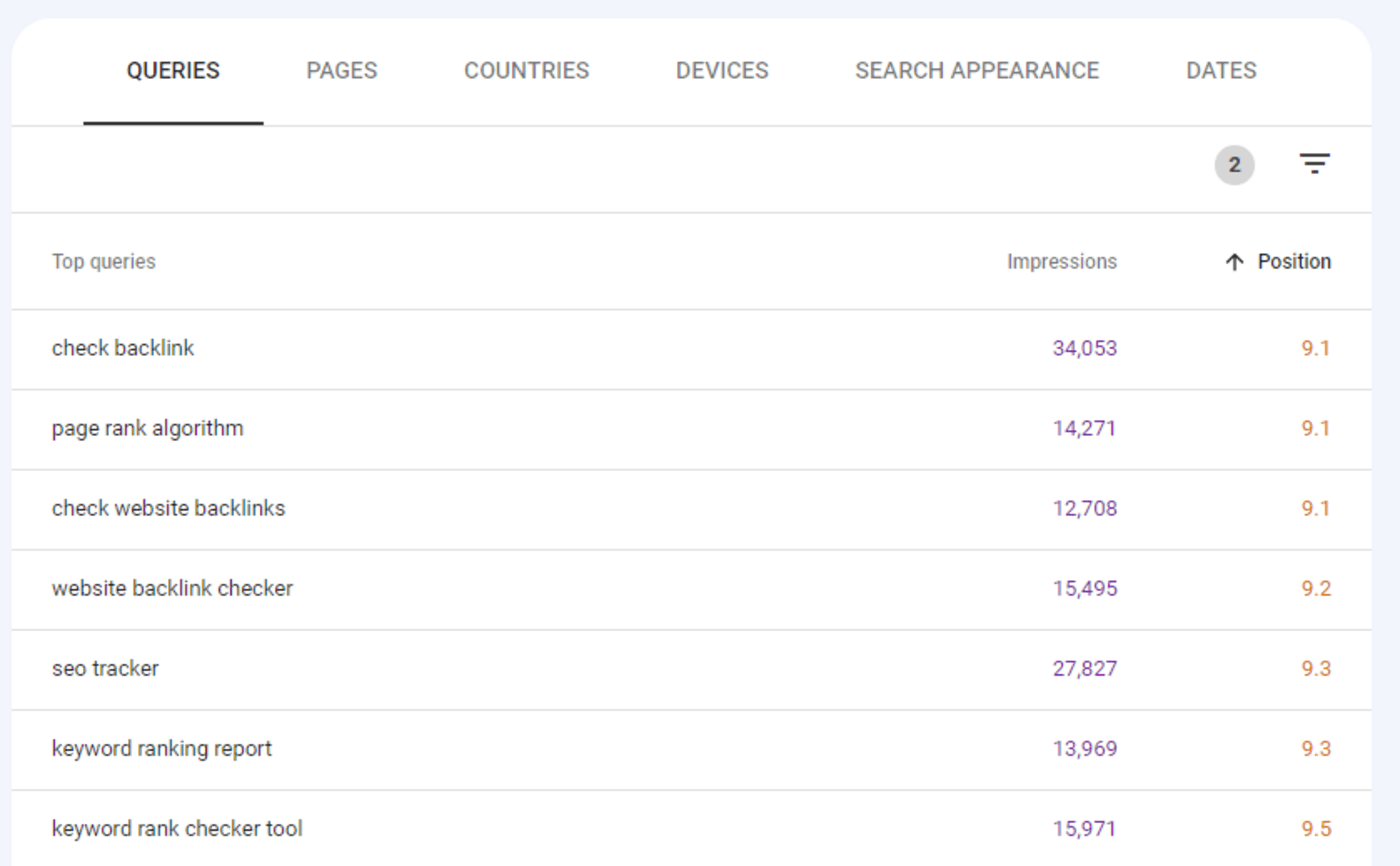Select the DEVICES tab
This screenshot has height=866, width=1400.
point(722,70)
